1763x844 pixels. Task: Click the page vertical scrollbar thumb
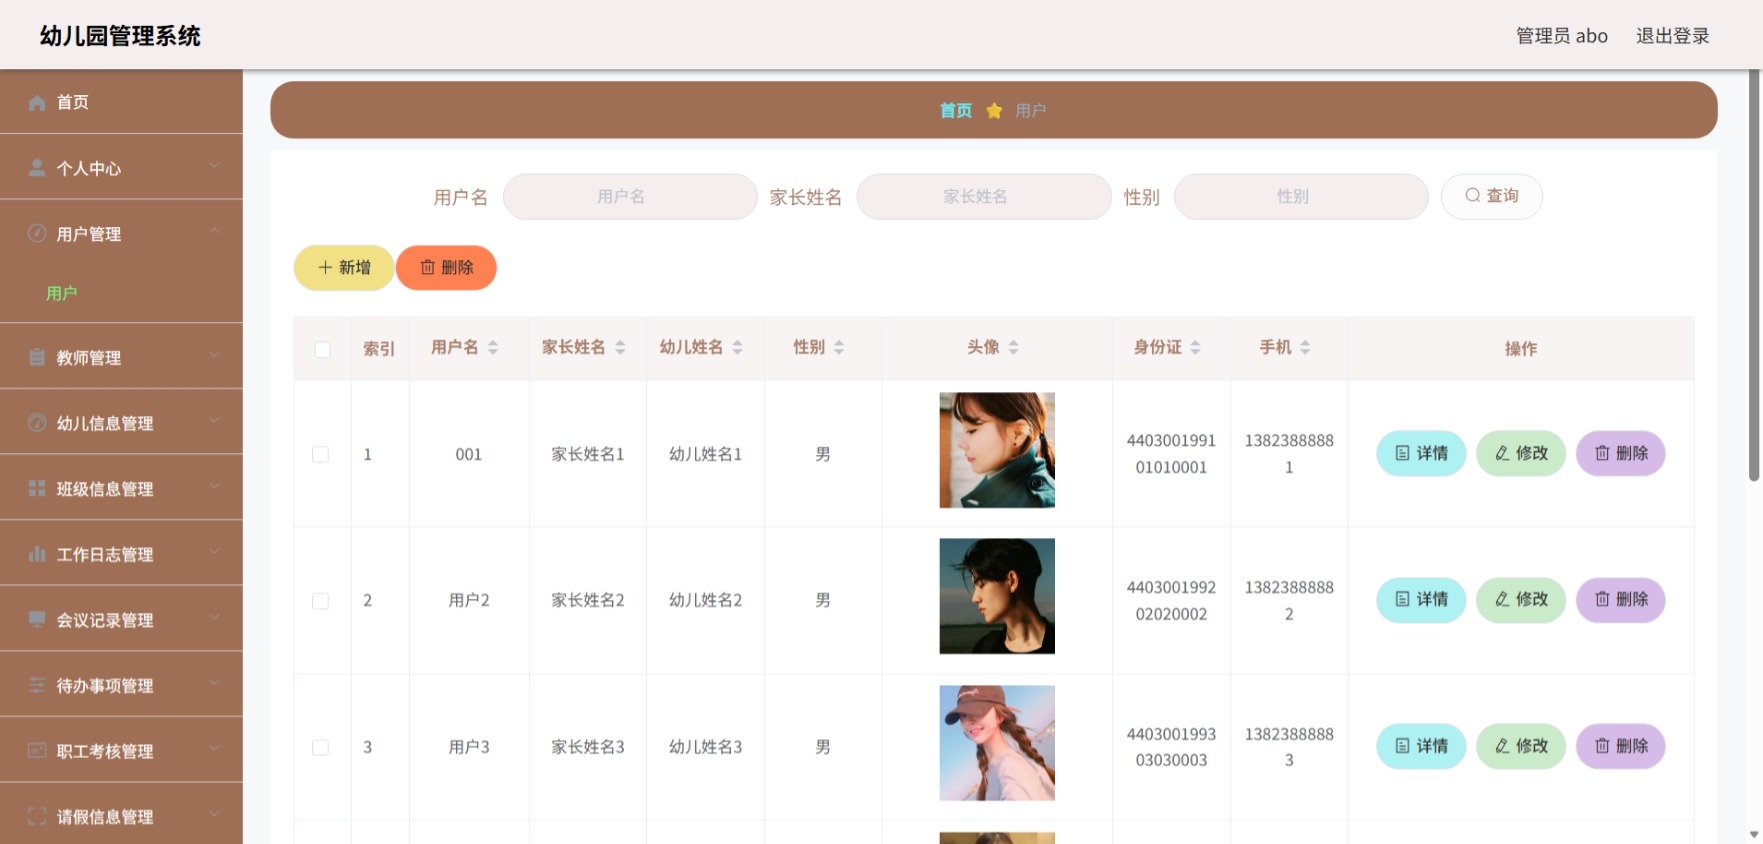[1754, 275]
